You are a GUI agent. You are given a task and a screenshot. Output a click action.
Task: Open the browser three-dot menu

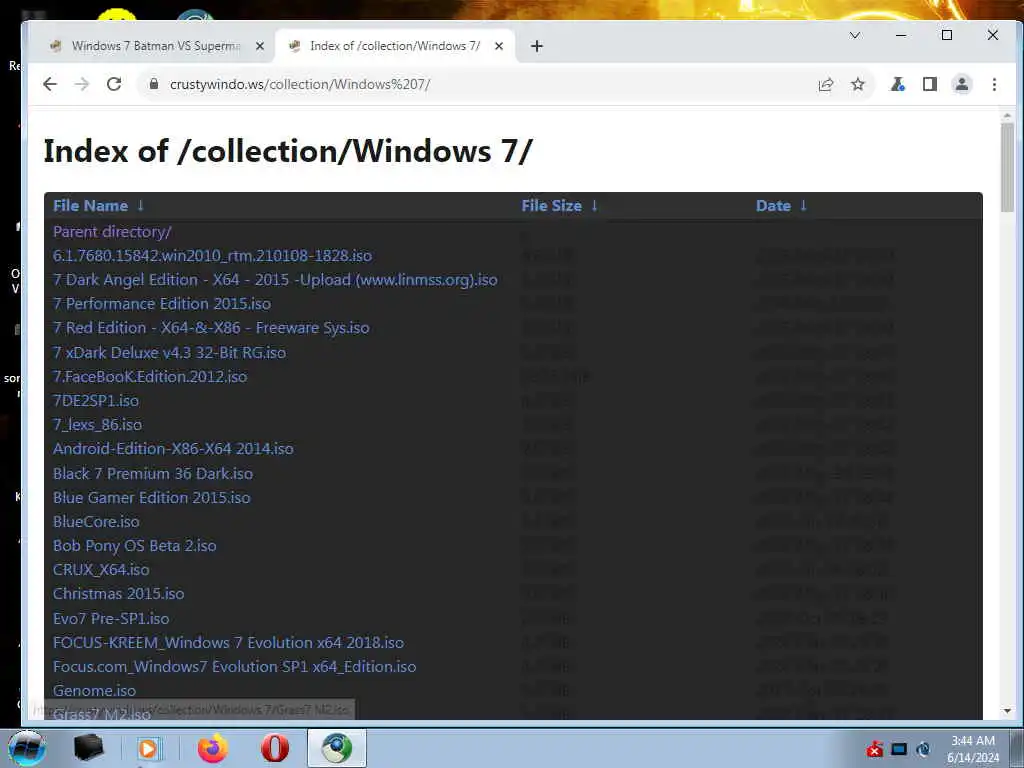(x=994, y=84)
